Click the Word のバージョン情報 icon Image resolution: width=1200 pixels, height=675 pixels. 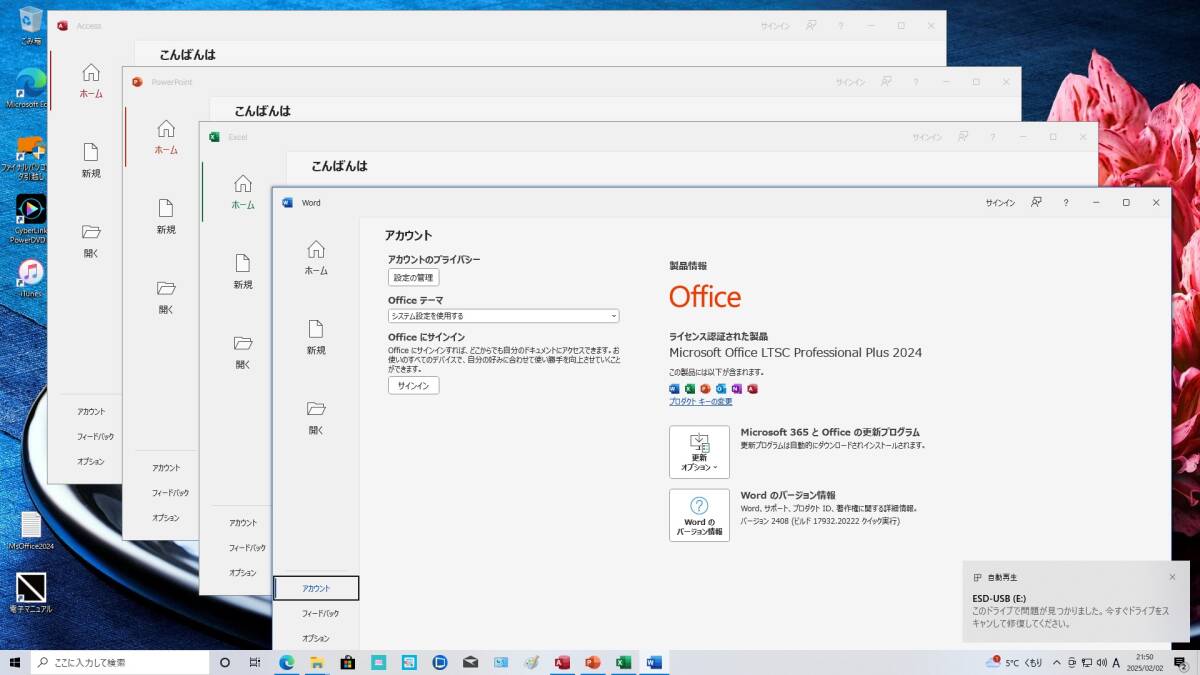tap(699, 515)
